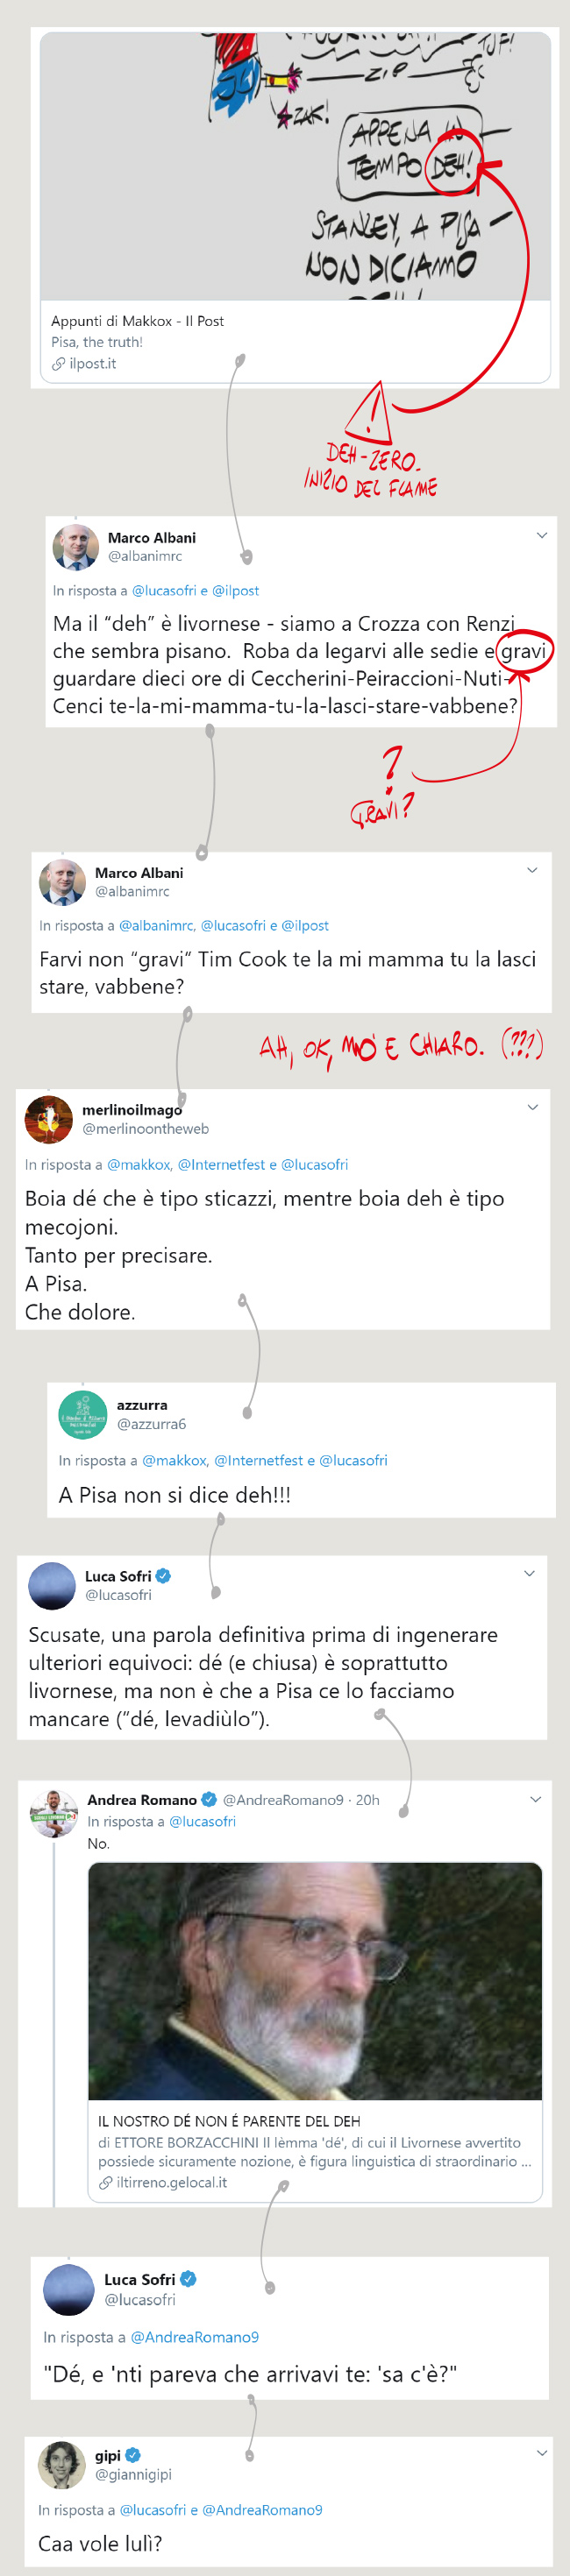Follow the @Internetfest mention in azzurra's tweet
This screenshot has height=2576, width=570.
(259, 1460)
